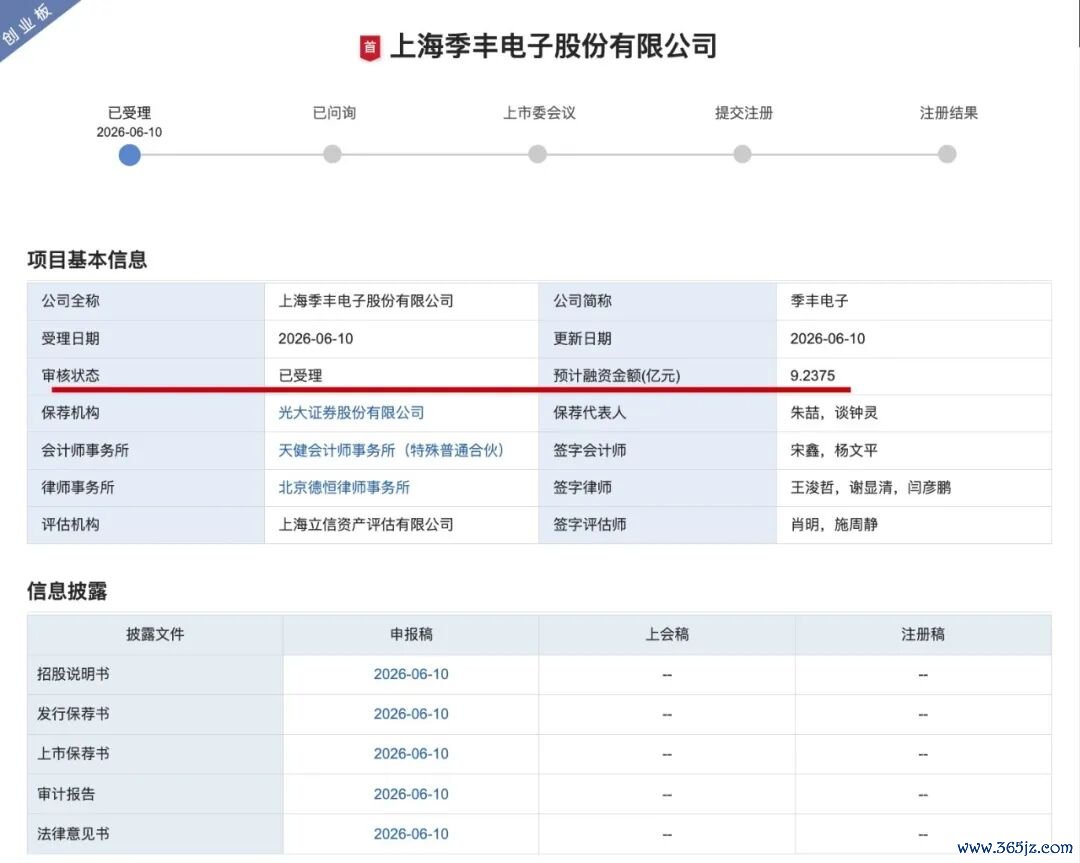Click the 律师事务所 label cell

(145, 488)
